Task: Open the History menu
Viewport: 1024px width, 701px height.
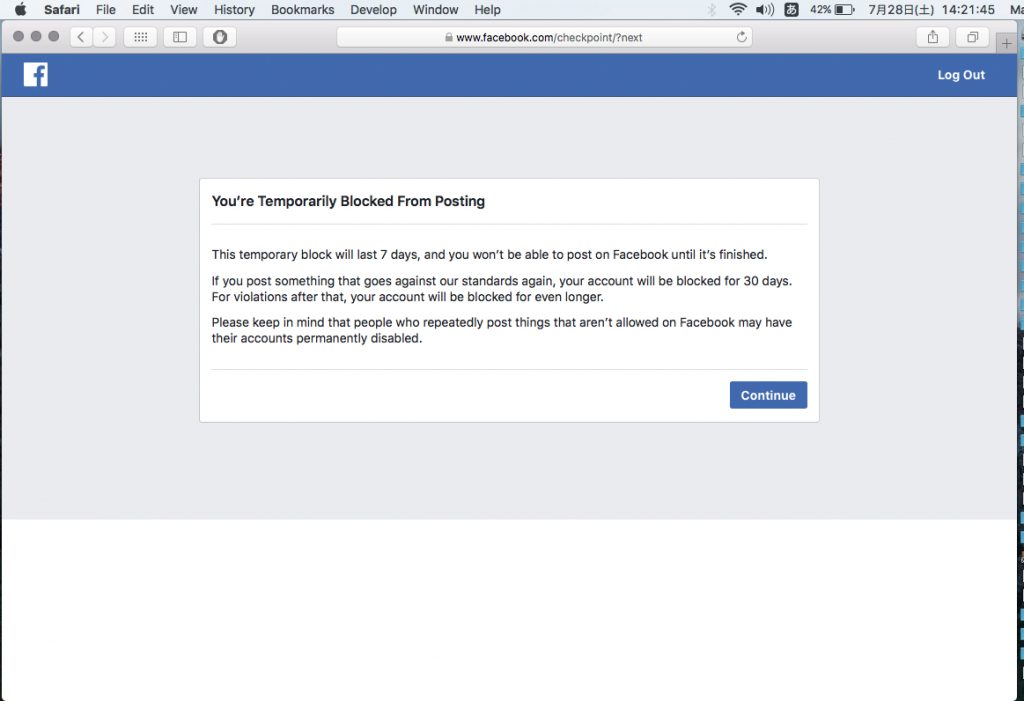Action: [x=234, y=10]
